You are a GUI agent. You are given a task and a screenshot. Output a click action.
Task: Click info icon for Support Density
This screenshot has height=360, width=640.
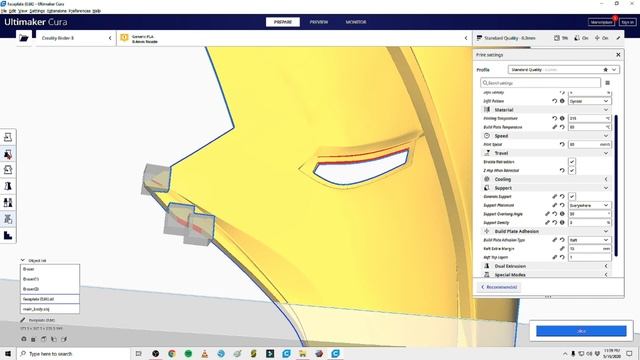point(562,222)
